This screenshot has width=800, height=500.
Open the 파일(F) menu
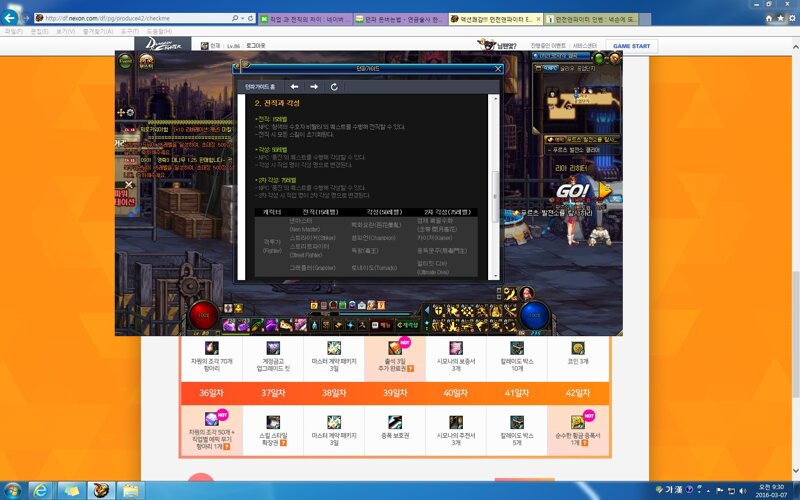click(x=13, y=32)
